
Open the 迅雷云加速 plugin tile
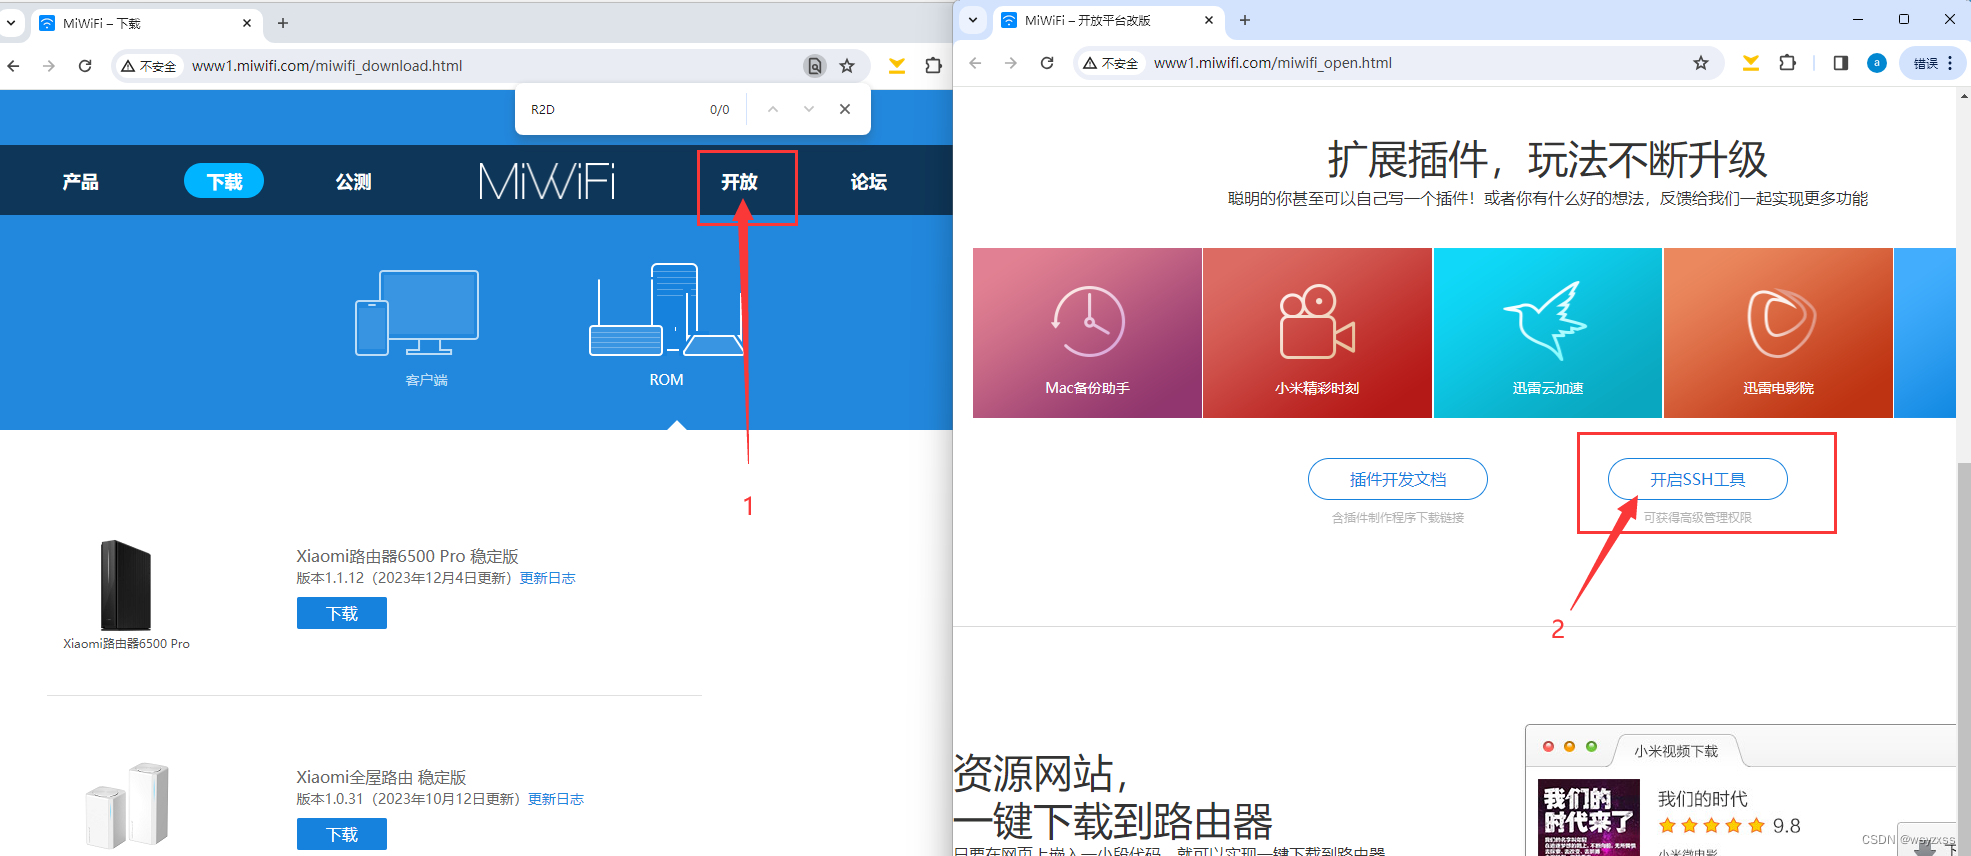[1548, 333]
